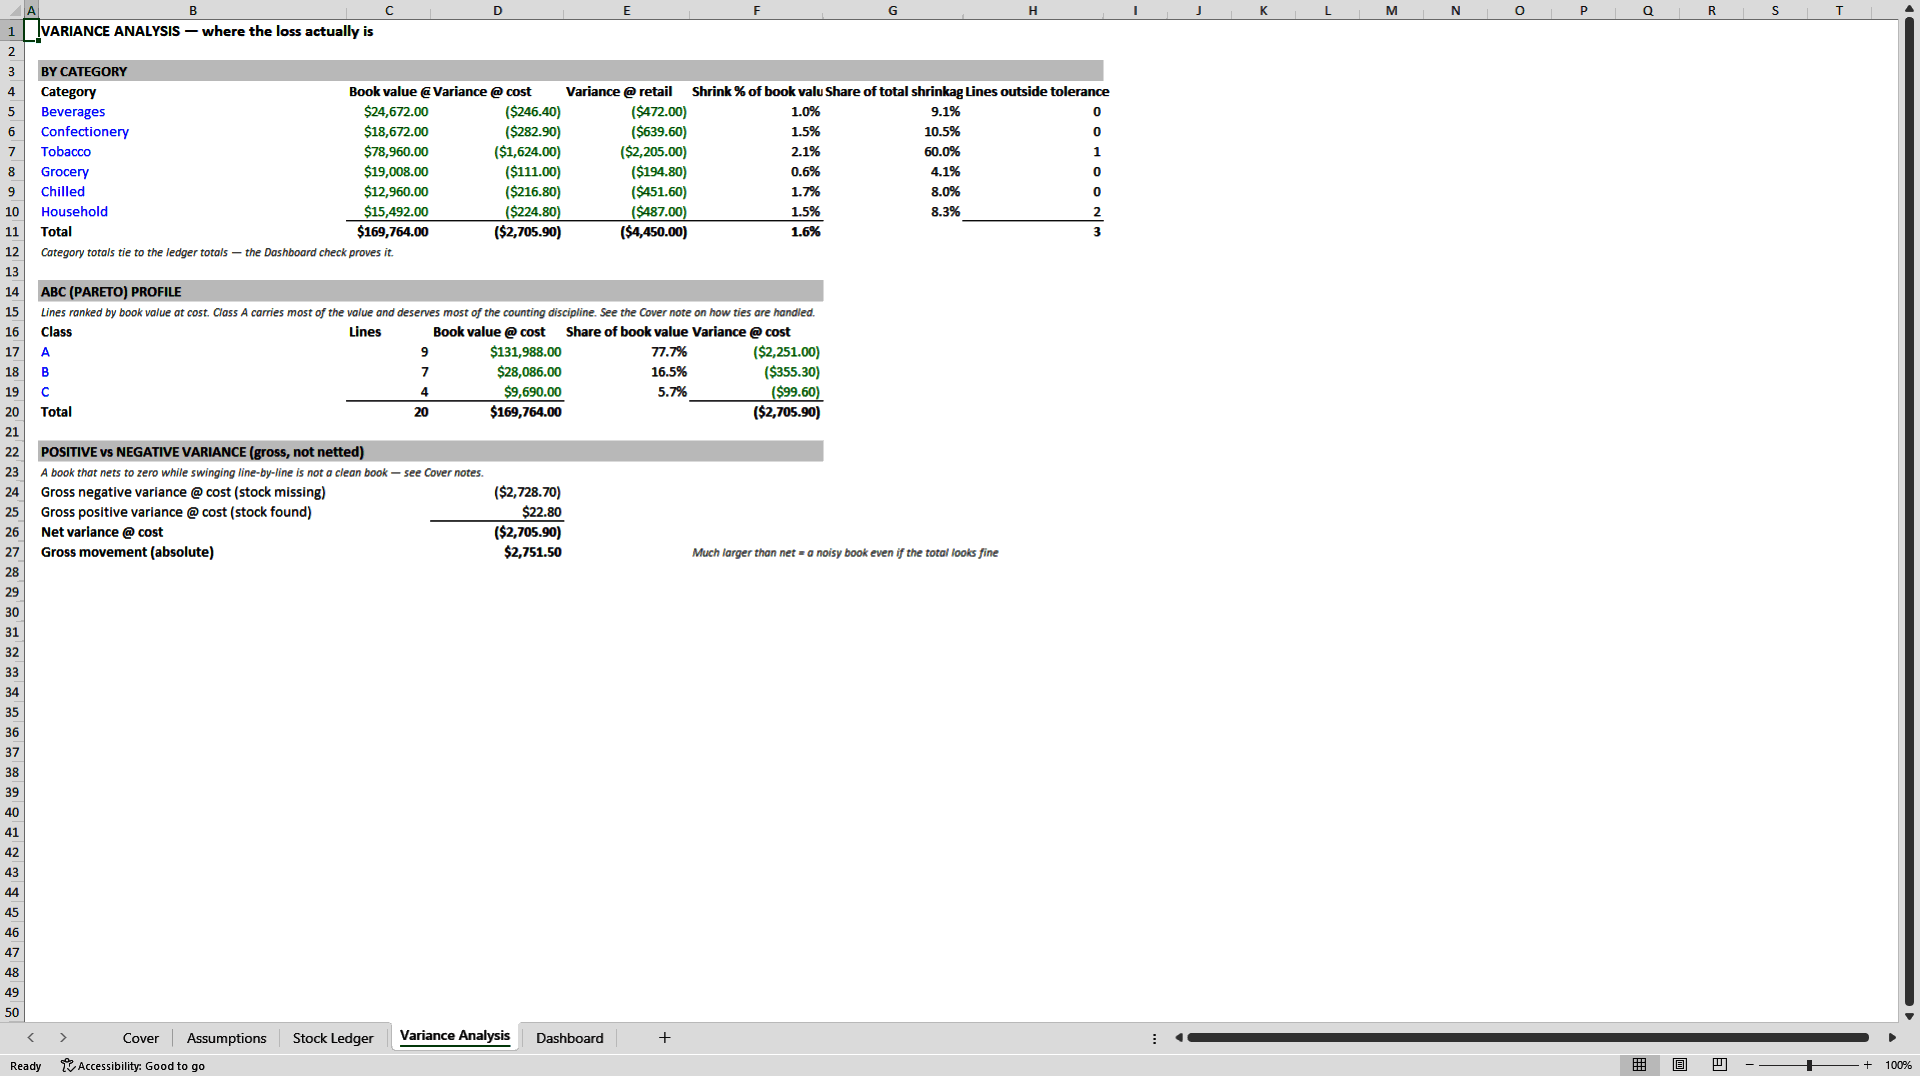Viewport: 1920px width, 1076px height.
Task: Open the Assumptions sheet tab
Action: (226, 1038)
